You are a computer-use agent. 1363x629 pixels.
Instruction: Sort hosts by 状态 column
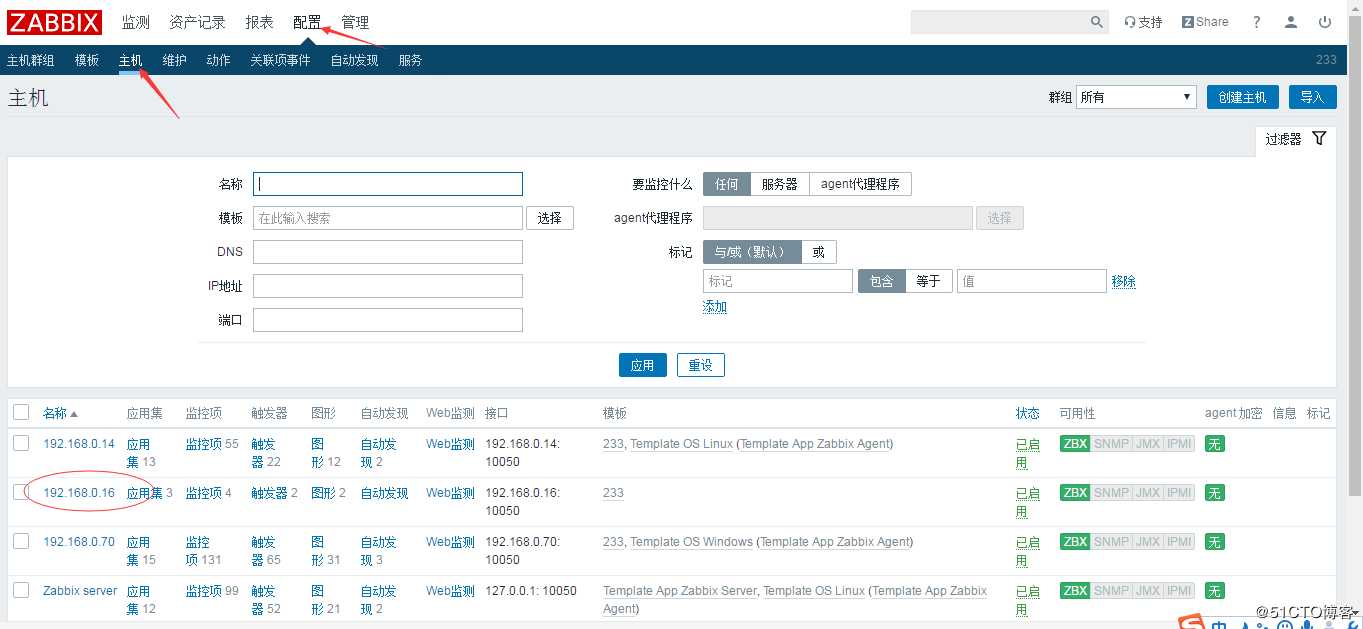point(1028,413)
